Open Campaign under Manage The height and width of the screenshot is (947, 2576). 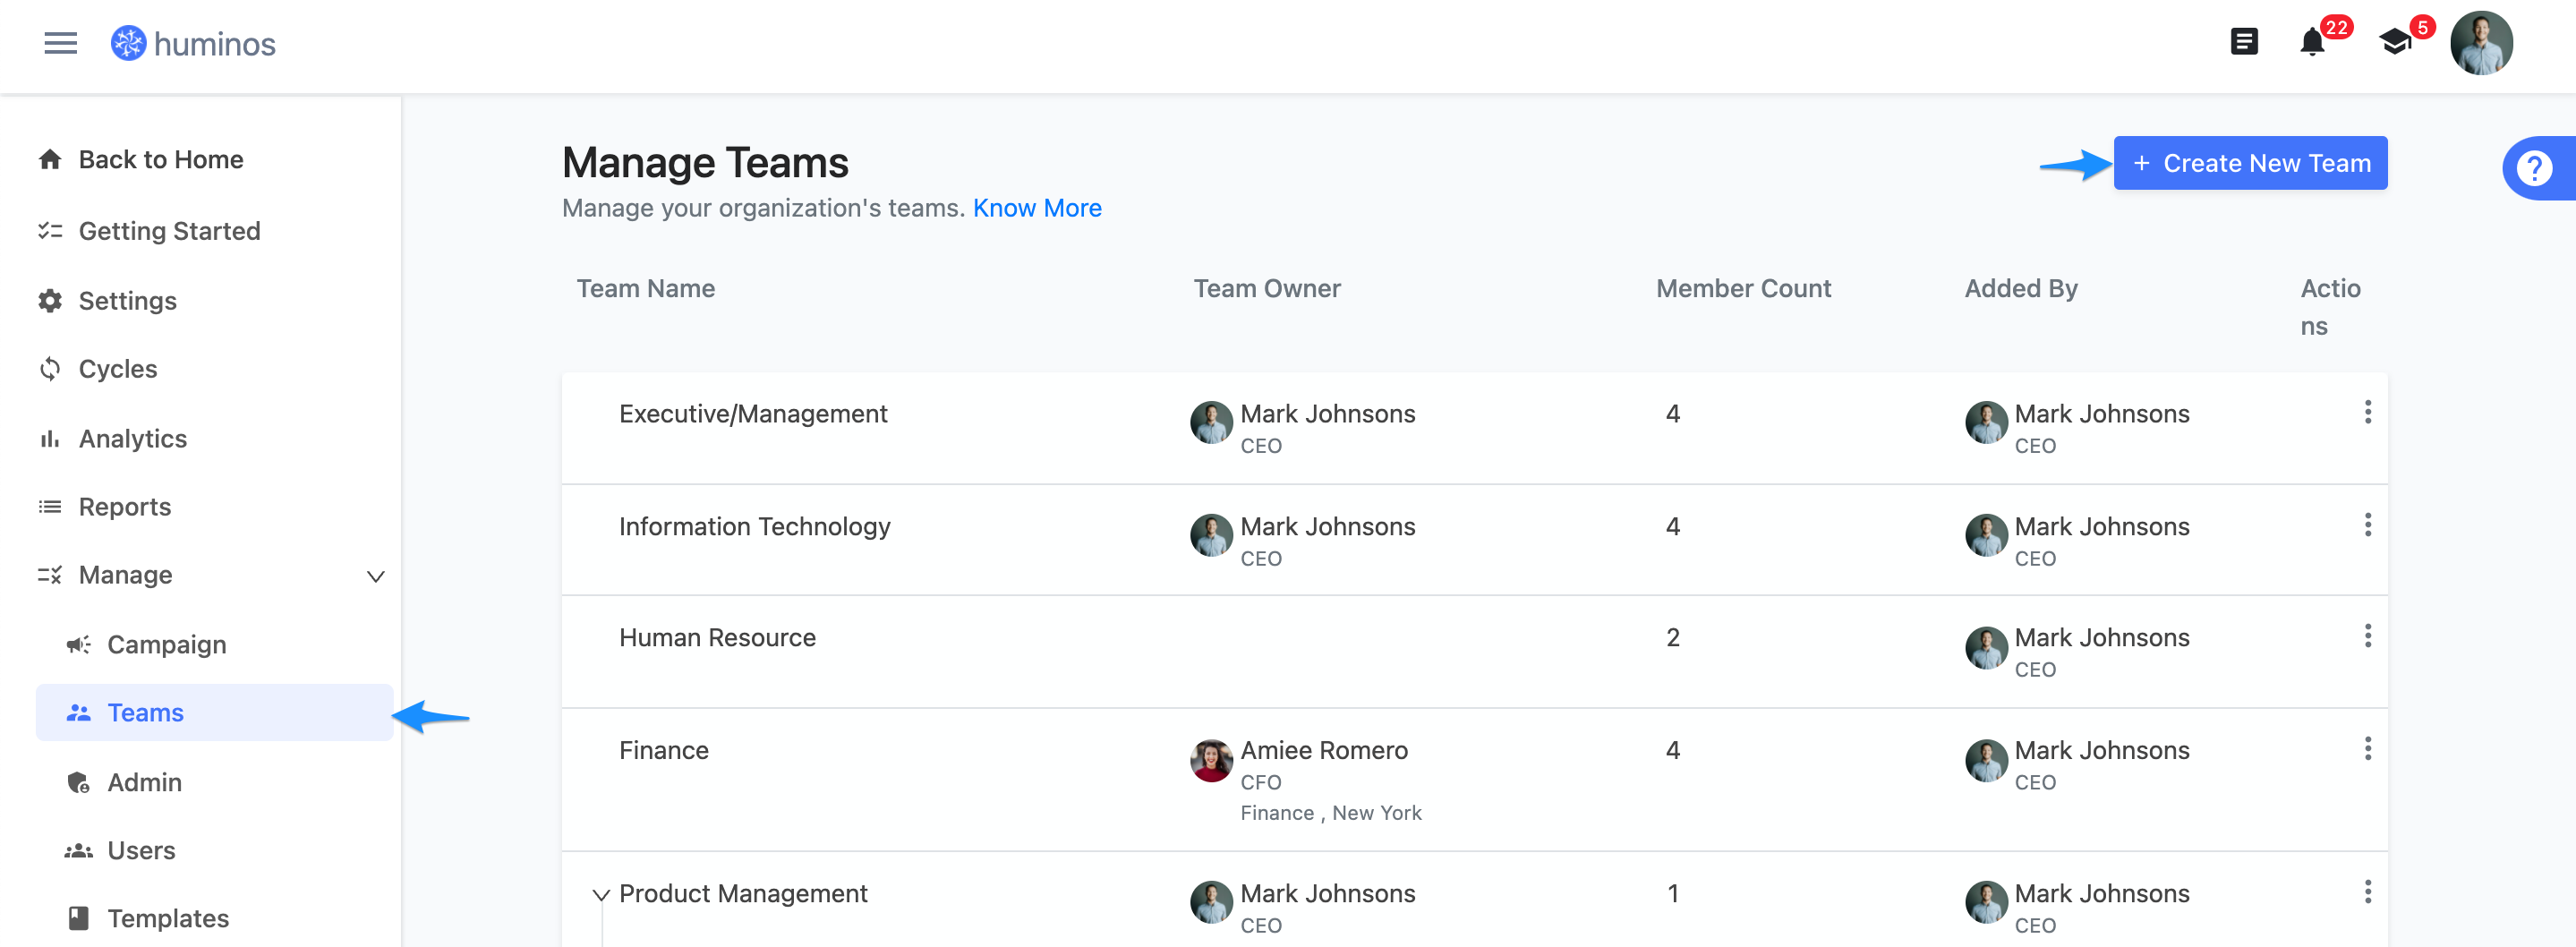[166, 645]
